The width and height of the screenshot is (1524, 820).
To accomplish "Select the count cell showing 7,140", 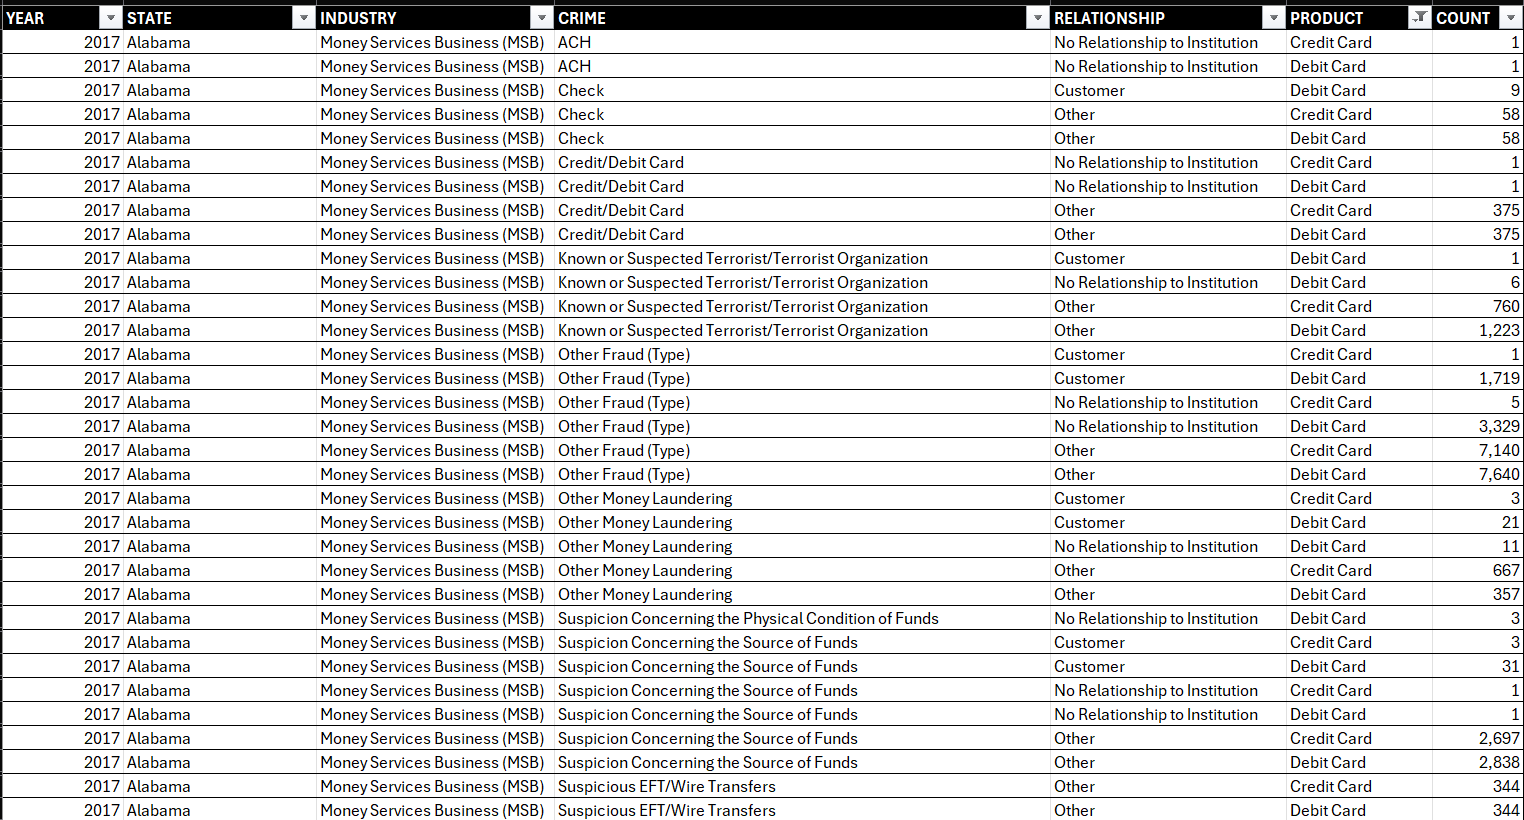I will (x=1478, y=450).
